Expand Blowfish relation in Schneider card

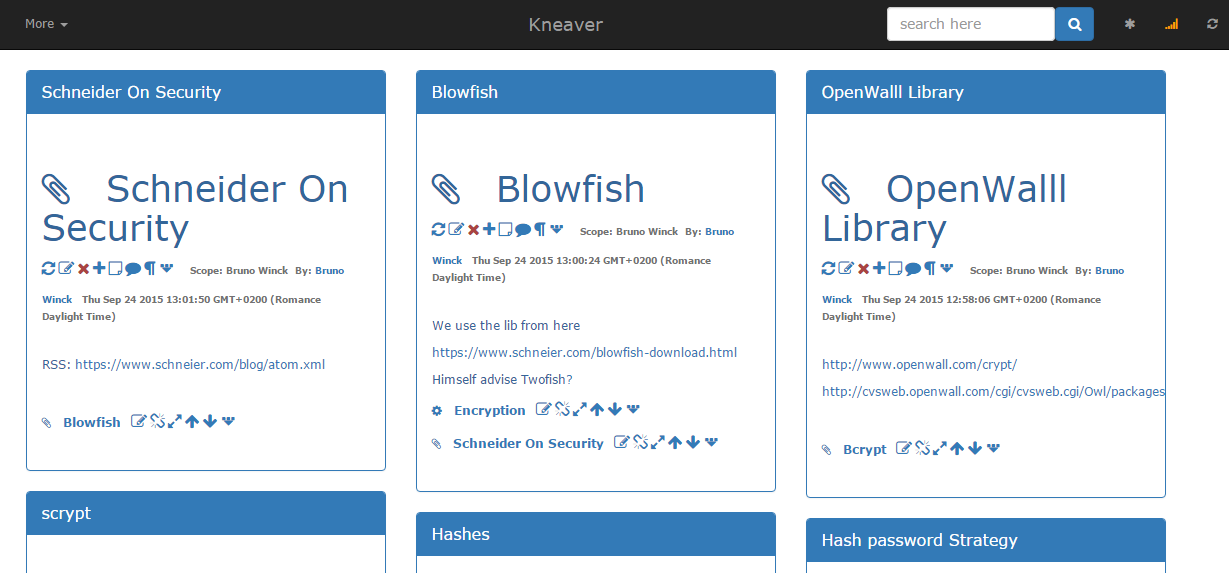pyautogui.click(x=174, y=421)
